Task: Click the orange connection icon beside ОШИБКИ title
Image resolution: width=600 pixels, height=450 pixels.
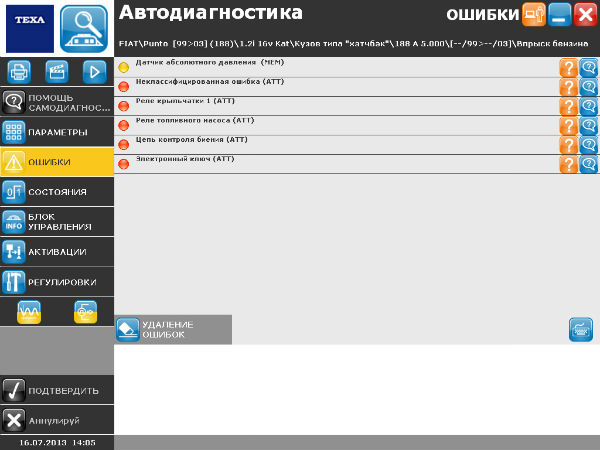Action: coord(534,14)
